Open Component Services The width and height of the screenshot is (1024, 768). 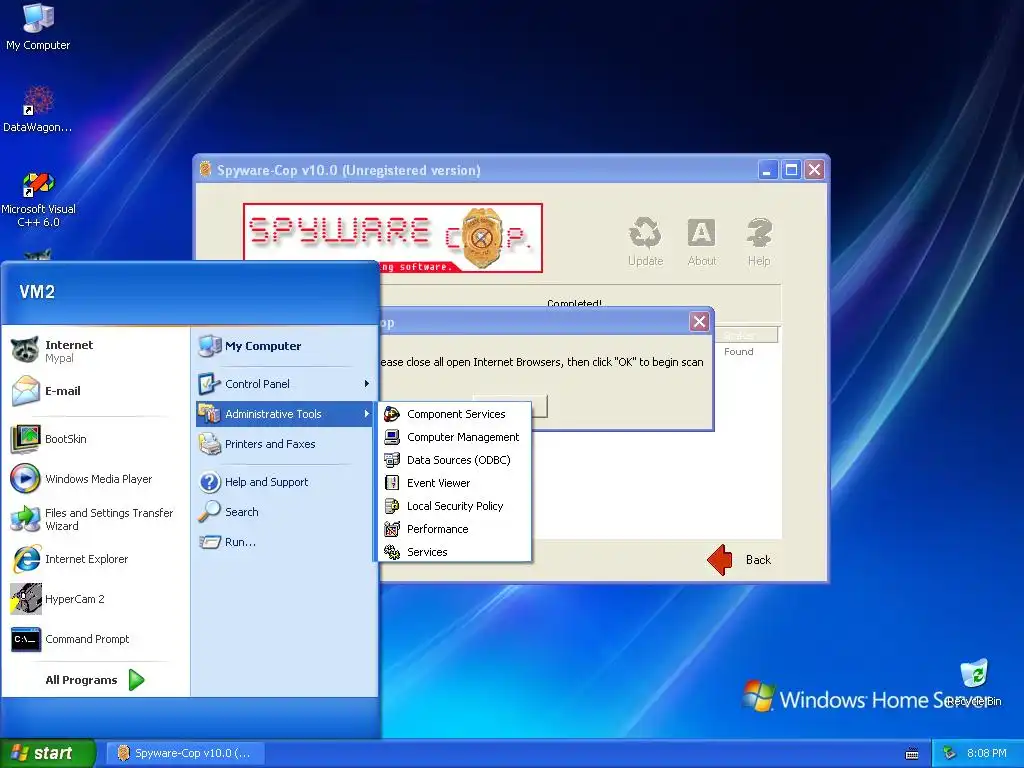pos(455,414)
